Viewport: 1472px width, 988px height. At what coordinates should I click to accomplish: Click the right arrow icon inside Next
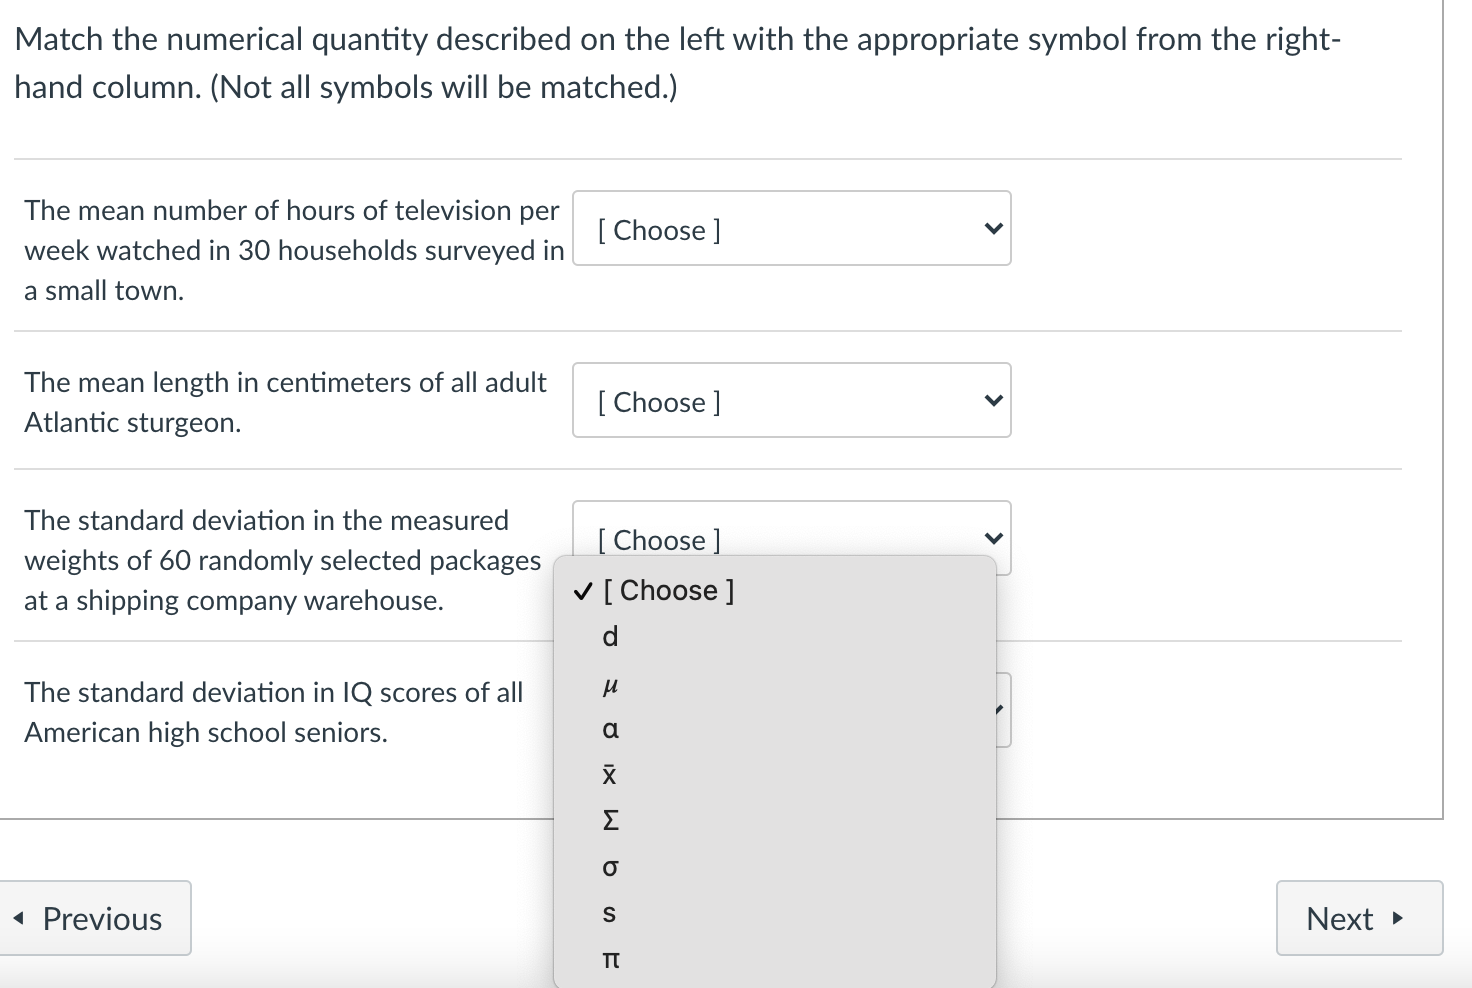pyautogui.click(x=1397, y=917)
